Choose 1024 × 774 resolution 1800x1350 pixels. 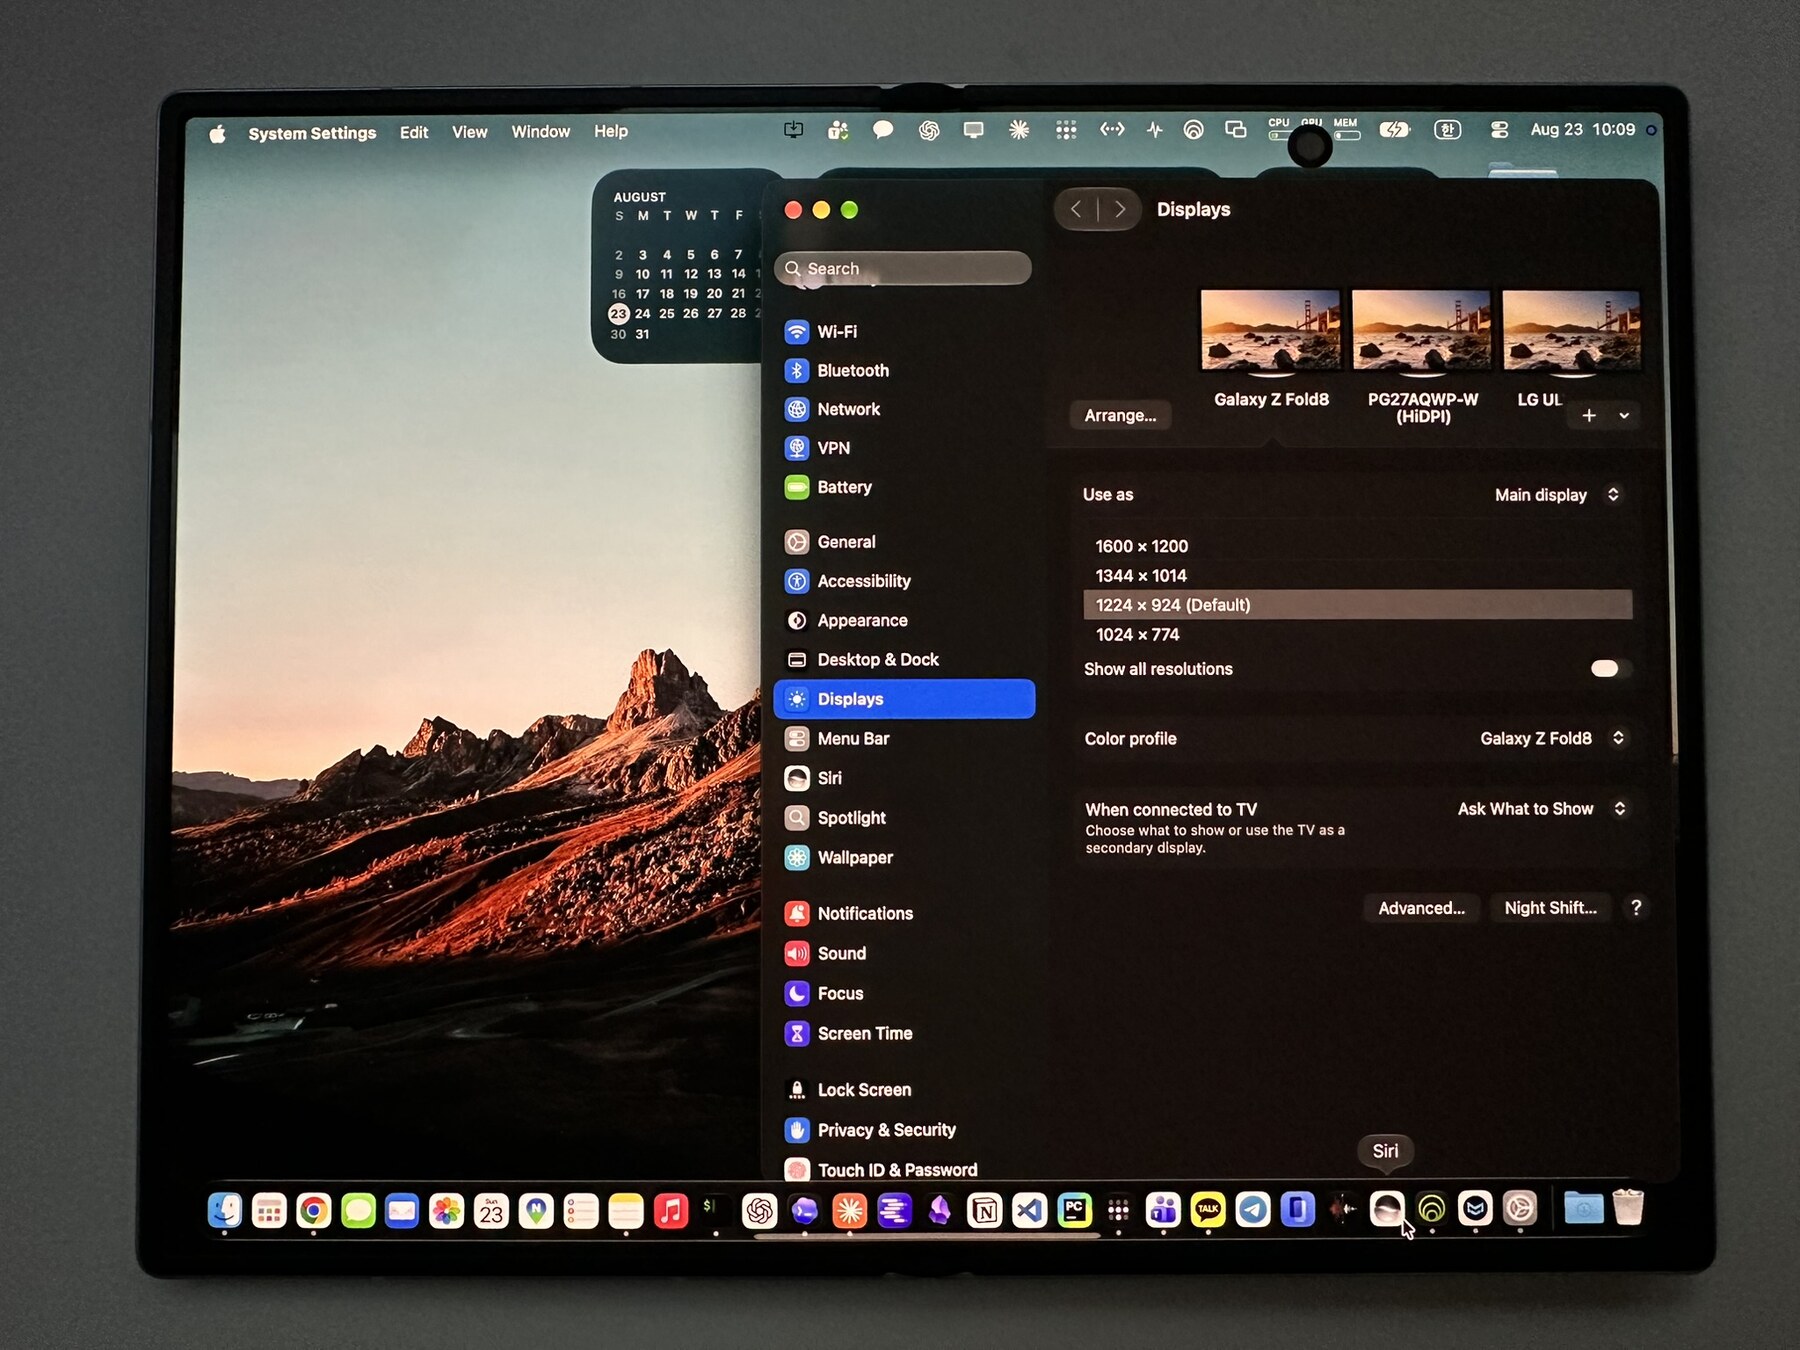coord(1357,635)
